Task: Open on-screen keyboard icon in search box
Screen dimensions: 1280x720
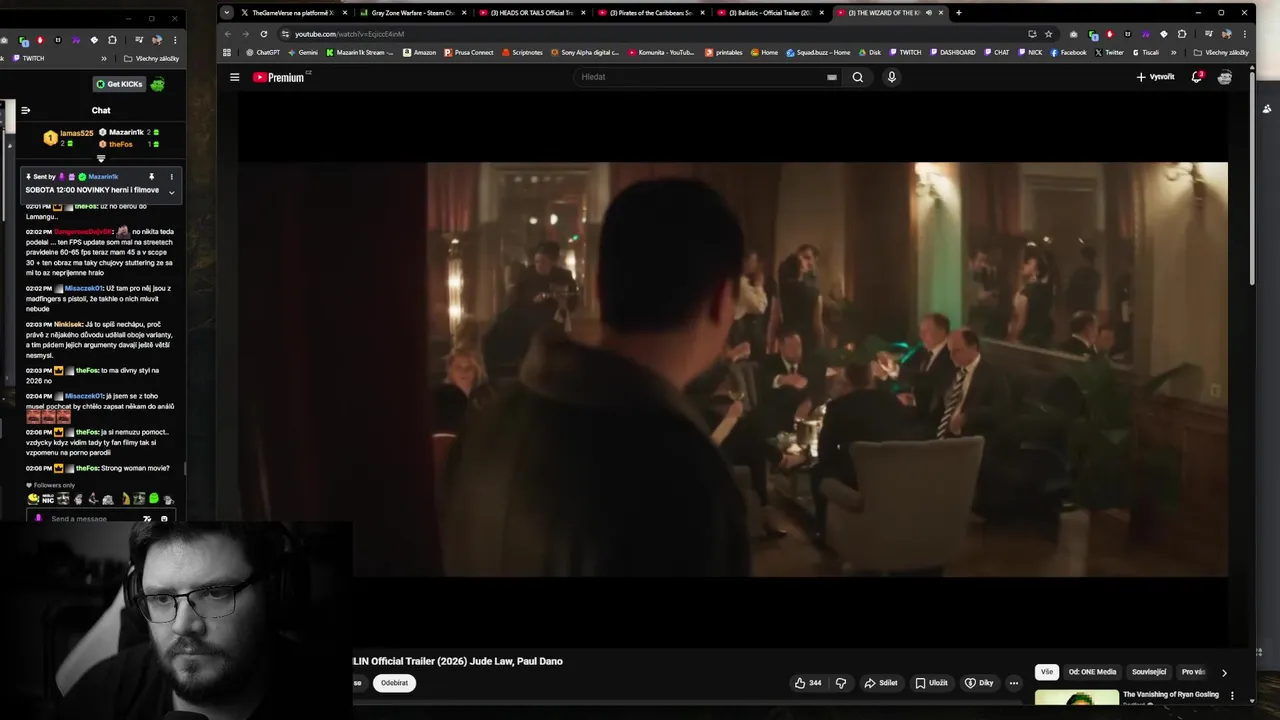Action: tap(832, 77)
